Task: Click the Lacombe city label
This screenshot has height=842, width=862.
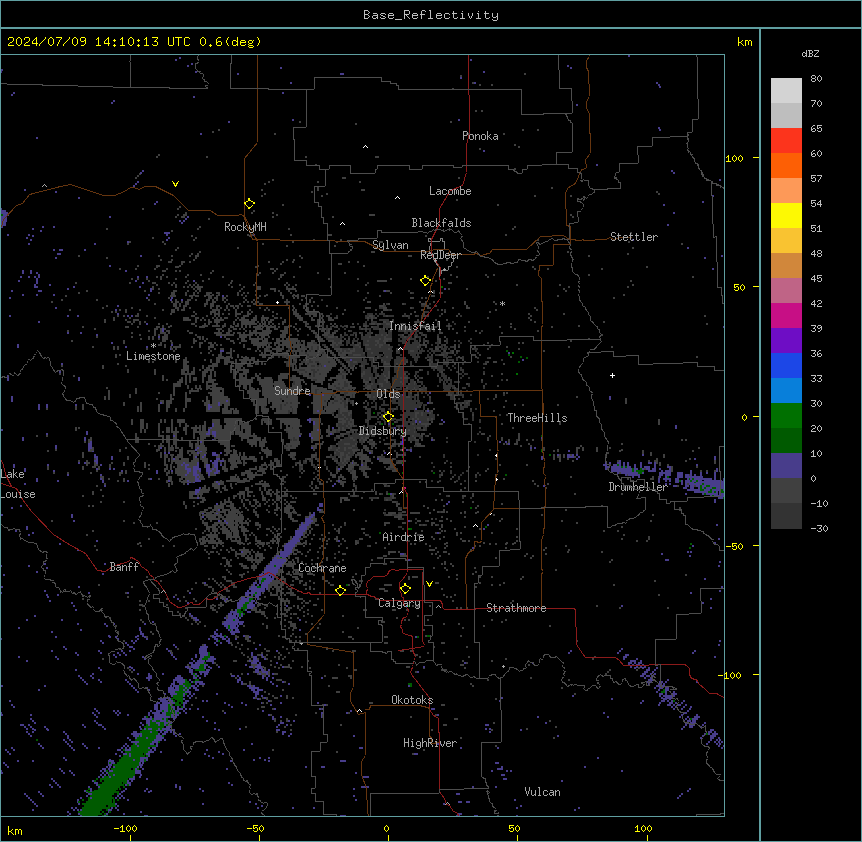Action: 450,191
